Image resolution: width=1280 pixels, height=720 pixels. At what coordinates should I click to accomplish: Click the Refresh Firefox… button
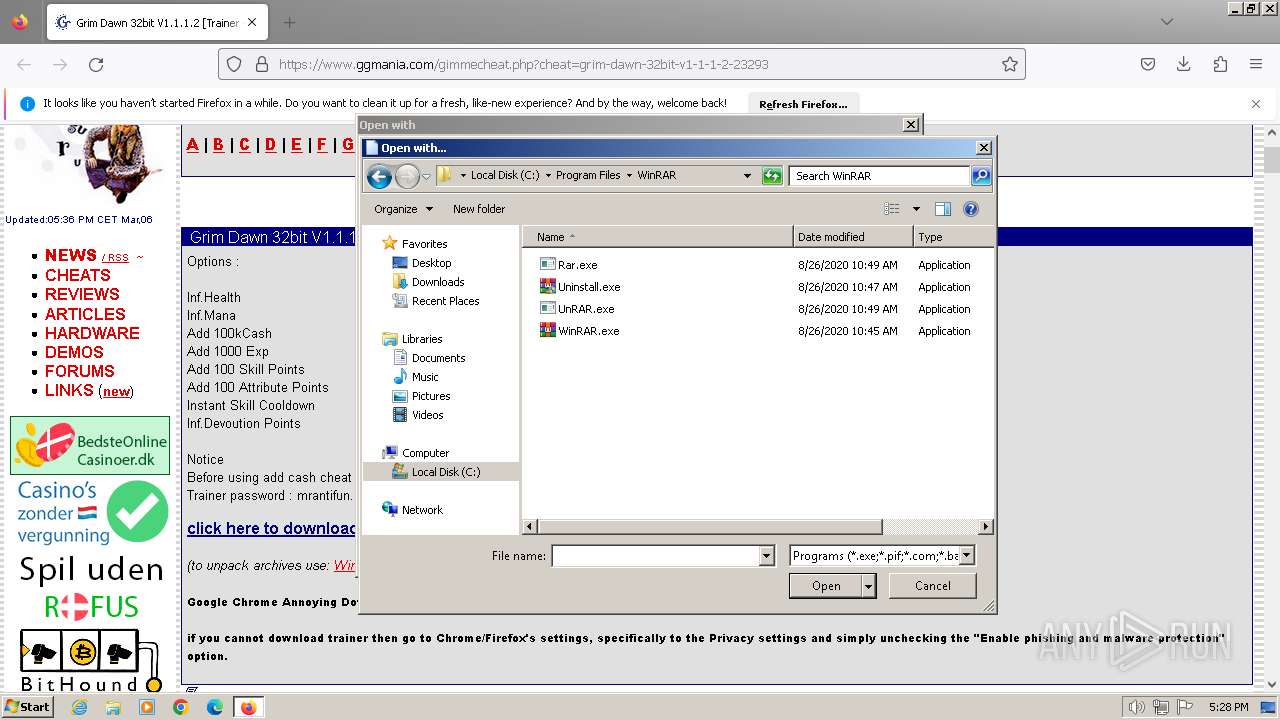[x=803, y=104]
